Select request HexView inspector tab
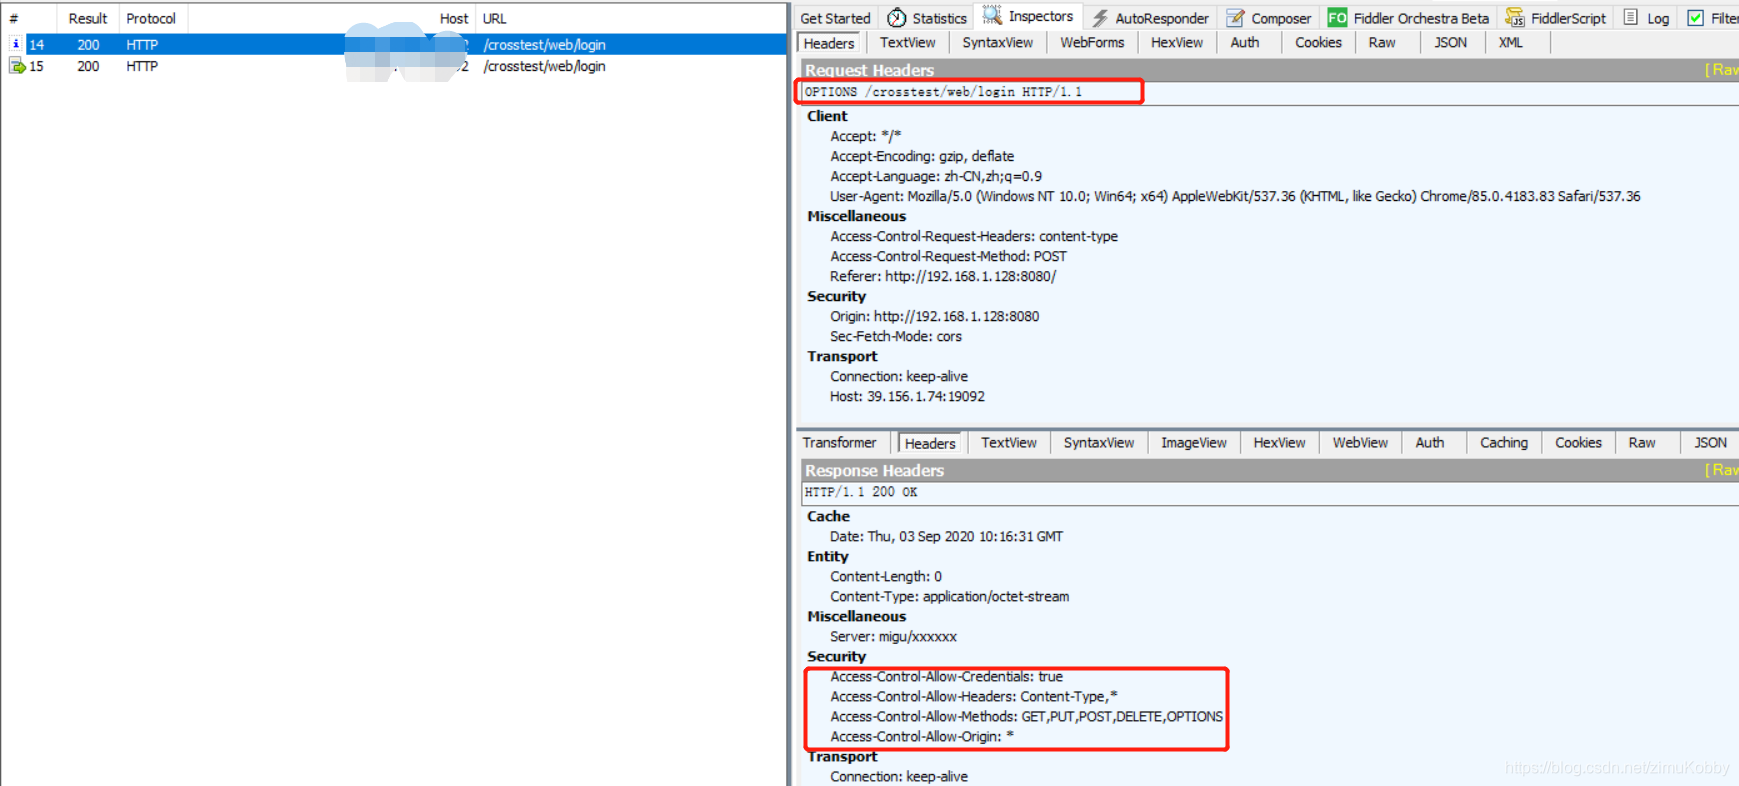The height and width of the screenshot is (786, 1739). [1177, 42]
